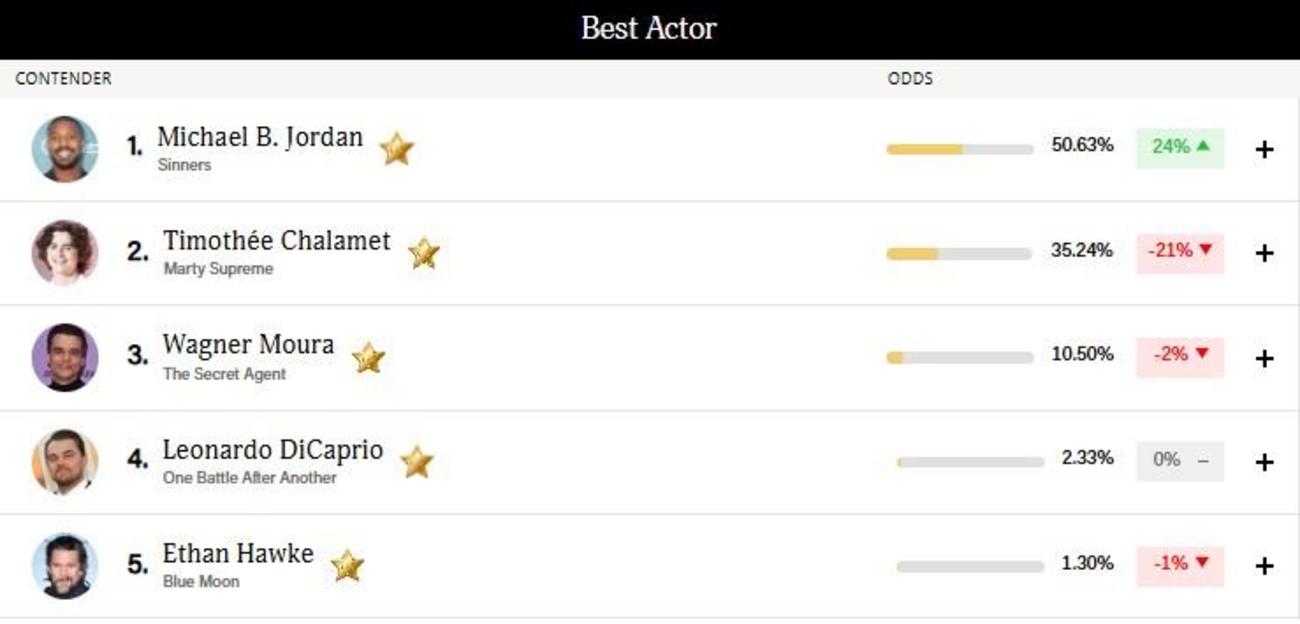
Task: Open the Wagner Moura contender link
Action: click(x=248, y=345)
